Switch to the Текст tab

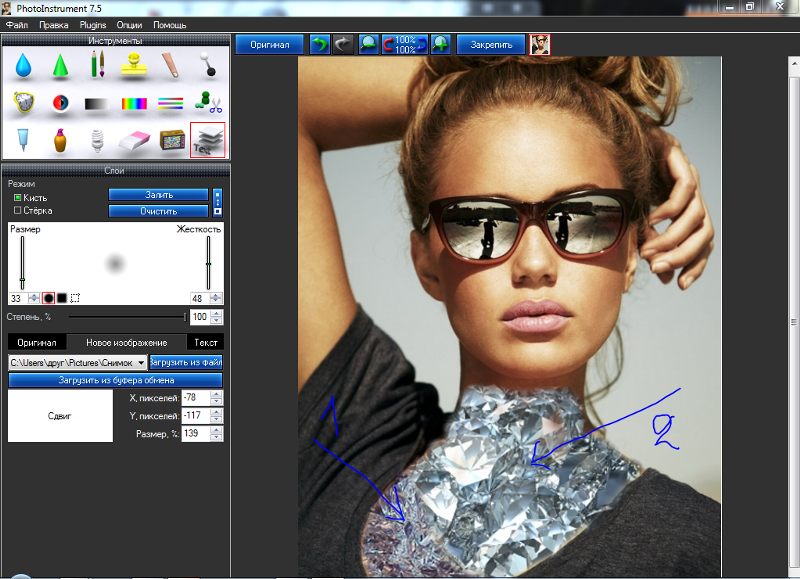click(x=206, y=342)
